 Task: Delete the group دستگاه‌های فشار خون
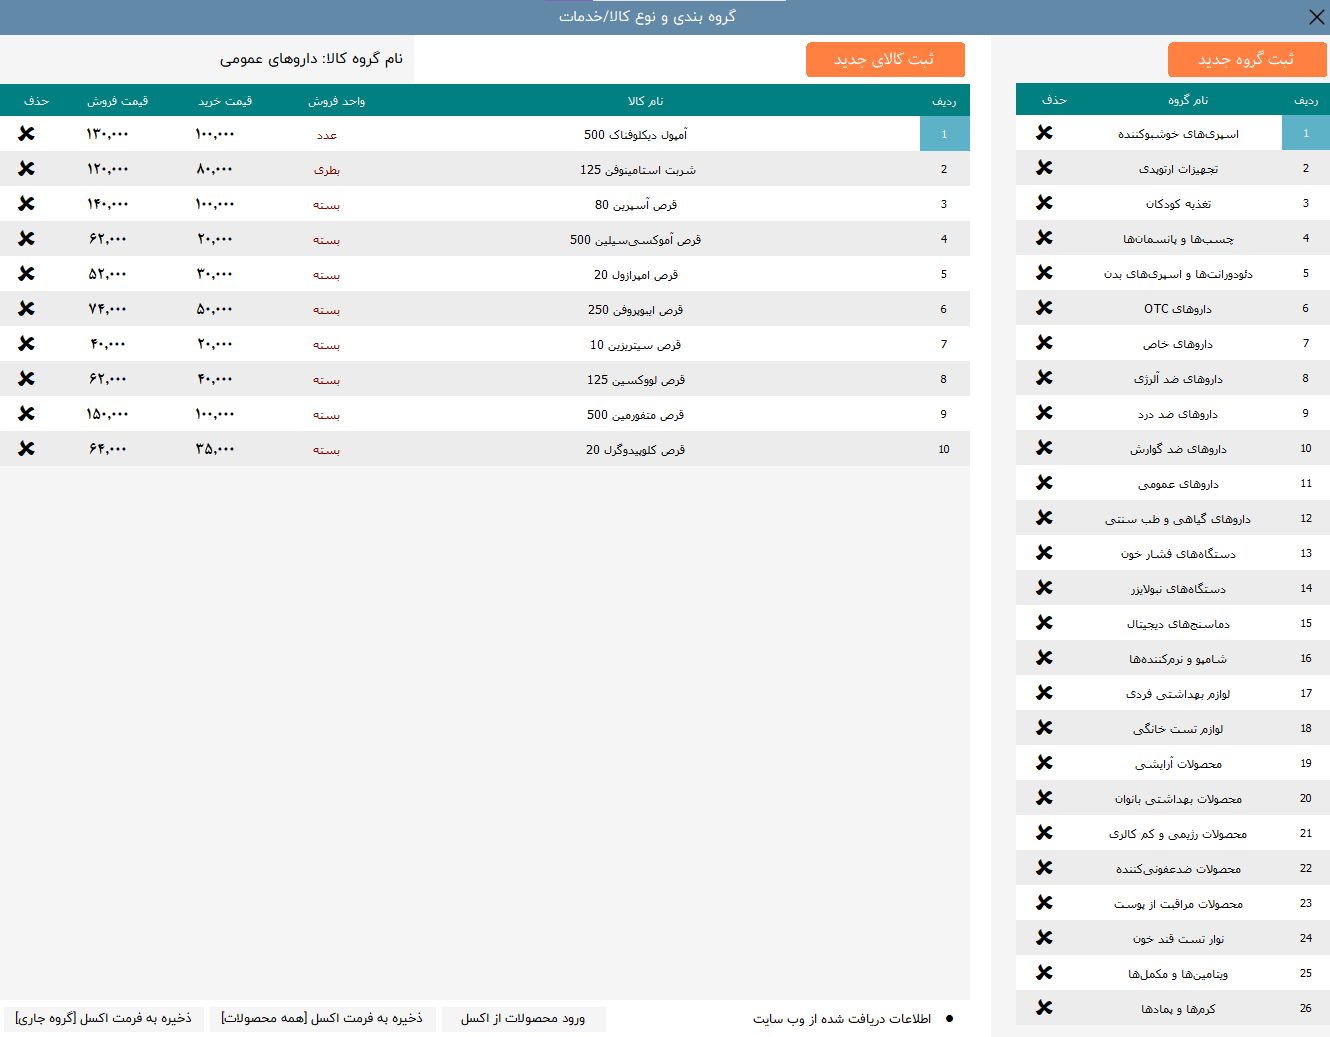click(x=1044, y=553)
